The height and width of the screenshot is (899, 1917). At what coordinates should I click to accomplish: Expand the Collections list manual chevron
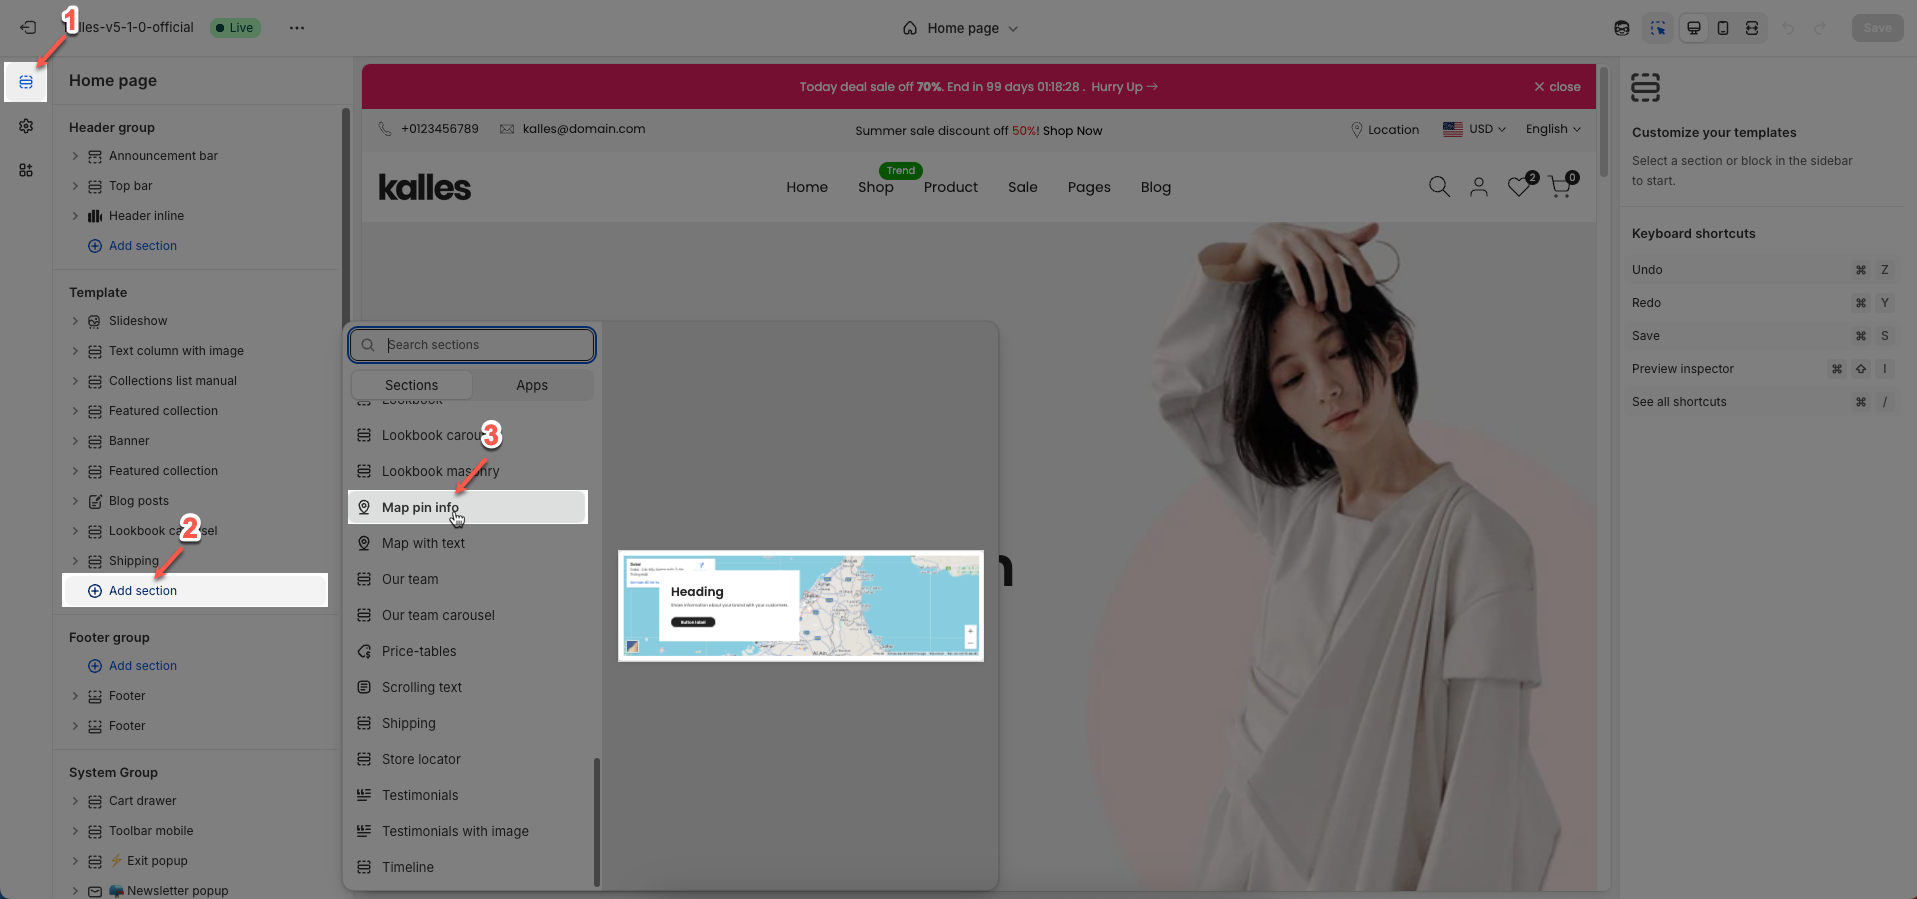pos(75,381)
